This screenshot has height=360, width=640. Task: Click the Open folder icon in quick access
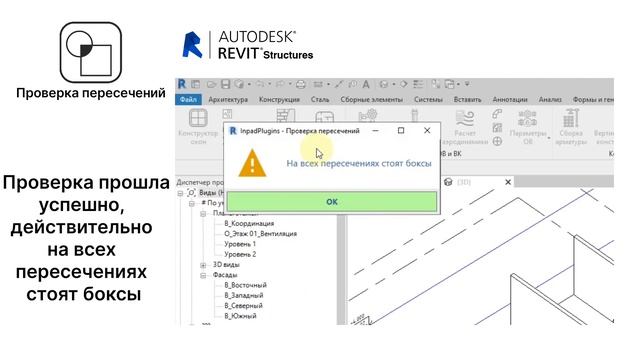[x=211, y=84]
